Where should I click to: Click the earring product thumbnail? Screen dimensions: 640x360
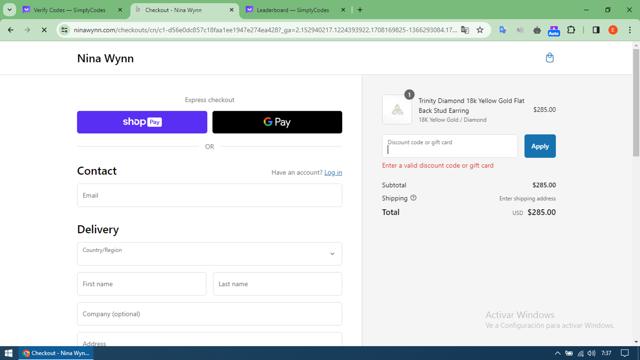[397, 109]
